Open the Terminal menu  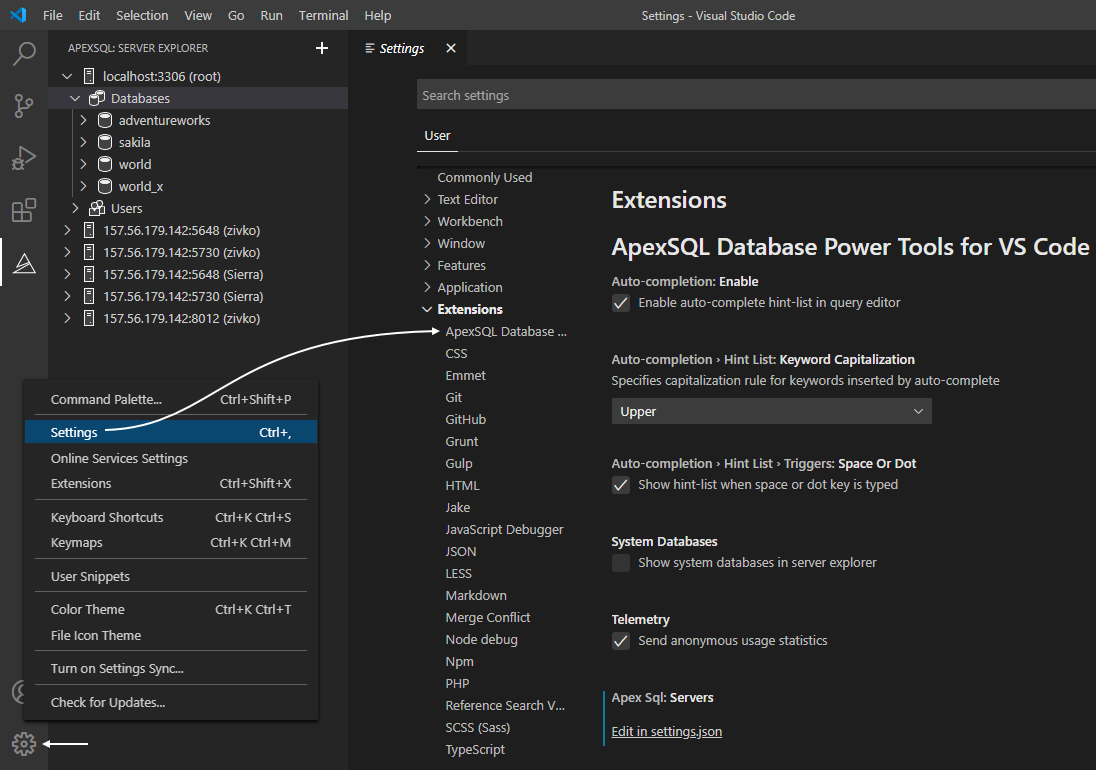pyautogui.click(x=323, y=15)
